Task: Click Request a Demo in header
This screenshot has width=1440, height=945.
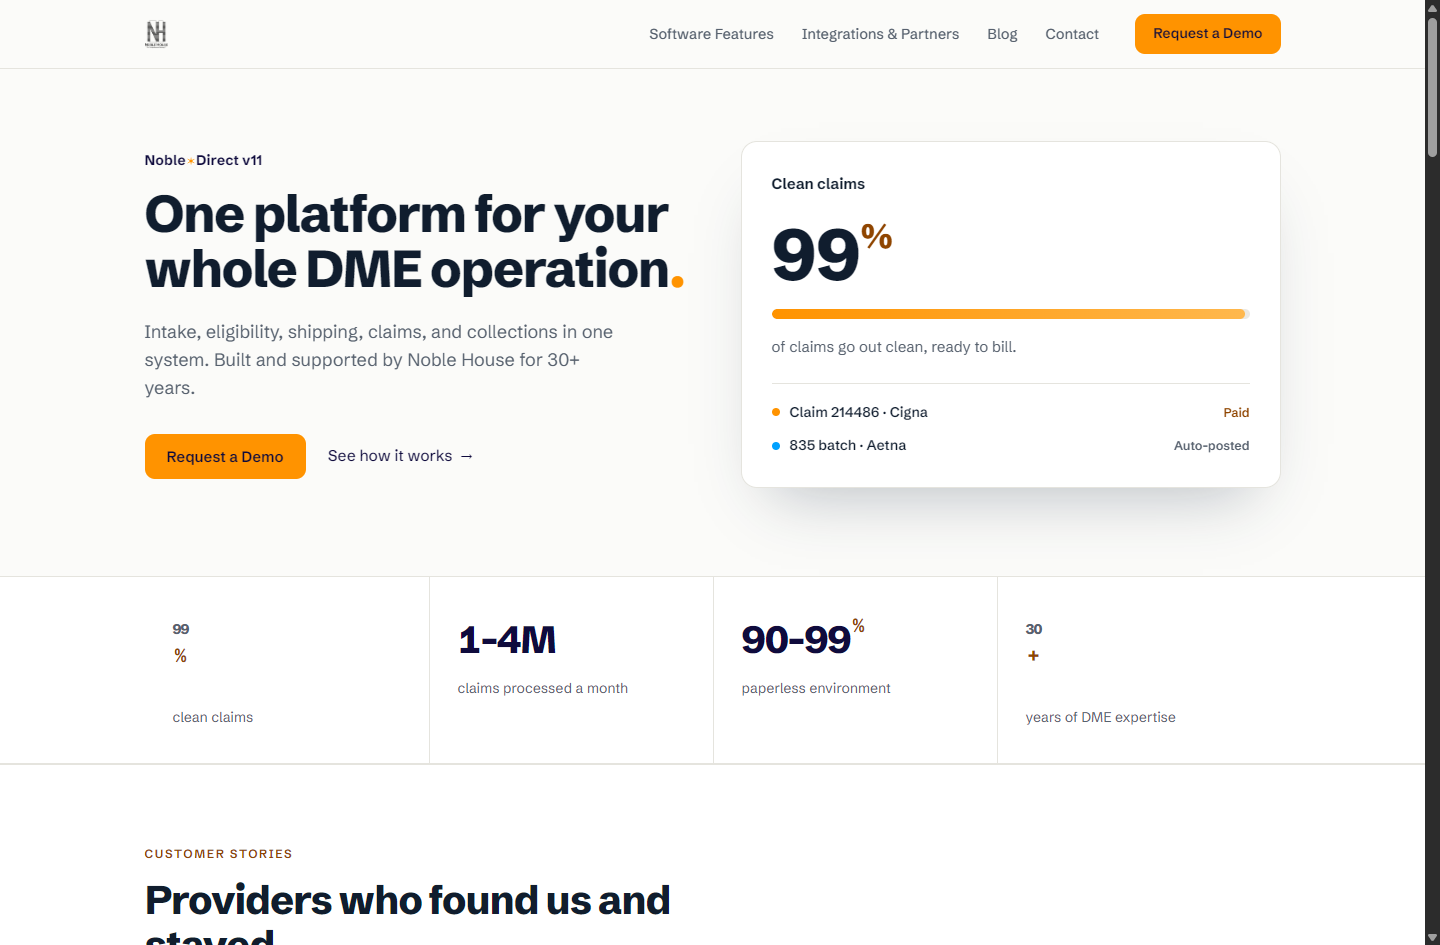Action: (x=1207, y=34)
